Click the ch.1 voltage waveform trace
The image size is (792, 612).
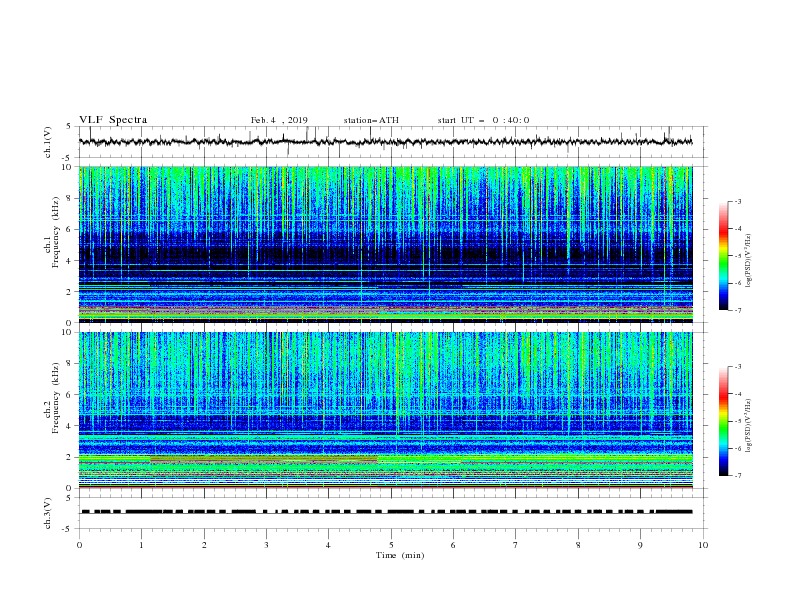(x=385, y=142)
